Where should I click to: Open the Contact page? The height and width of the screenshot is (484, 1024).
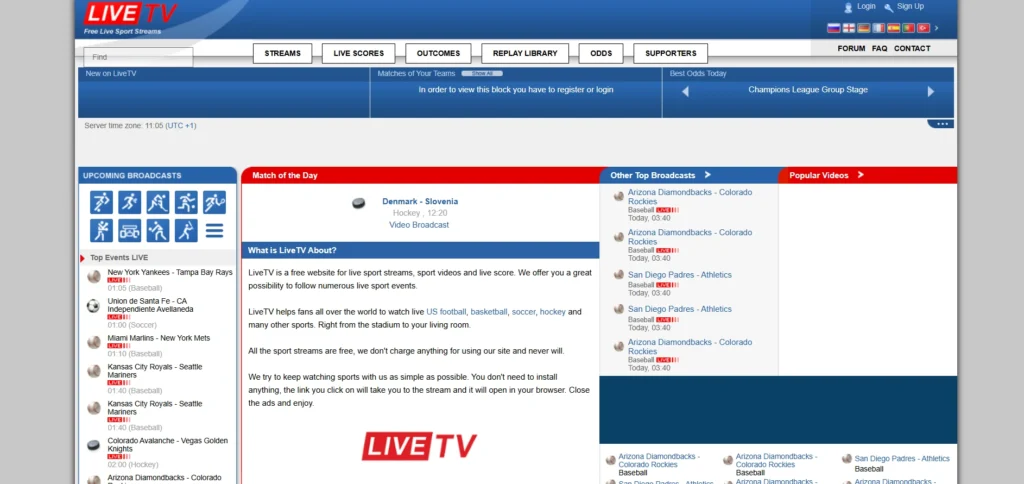tap(912, 48)
